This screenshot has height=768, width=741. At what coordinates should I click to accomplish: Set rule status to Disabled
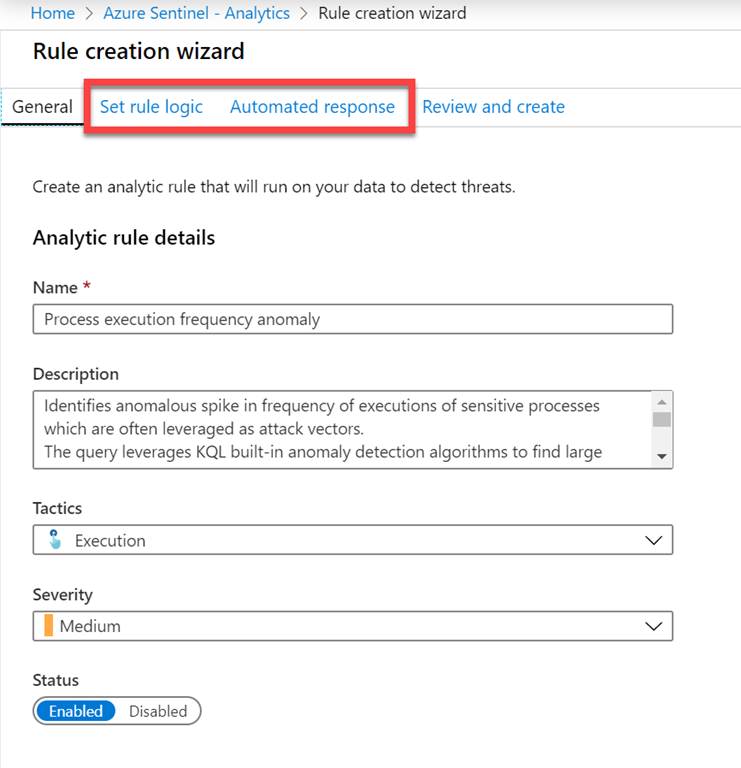point(158,711)
